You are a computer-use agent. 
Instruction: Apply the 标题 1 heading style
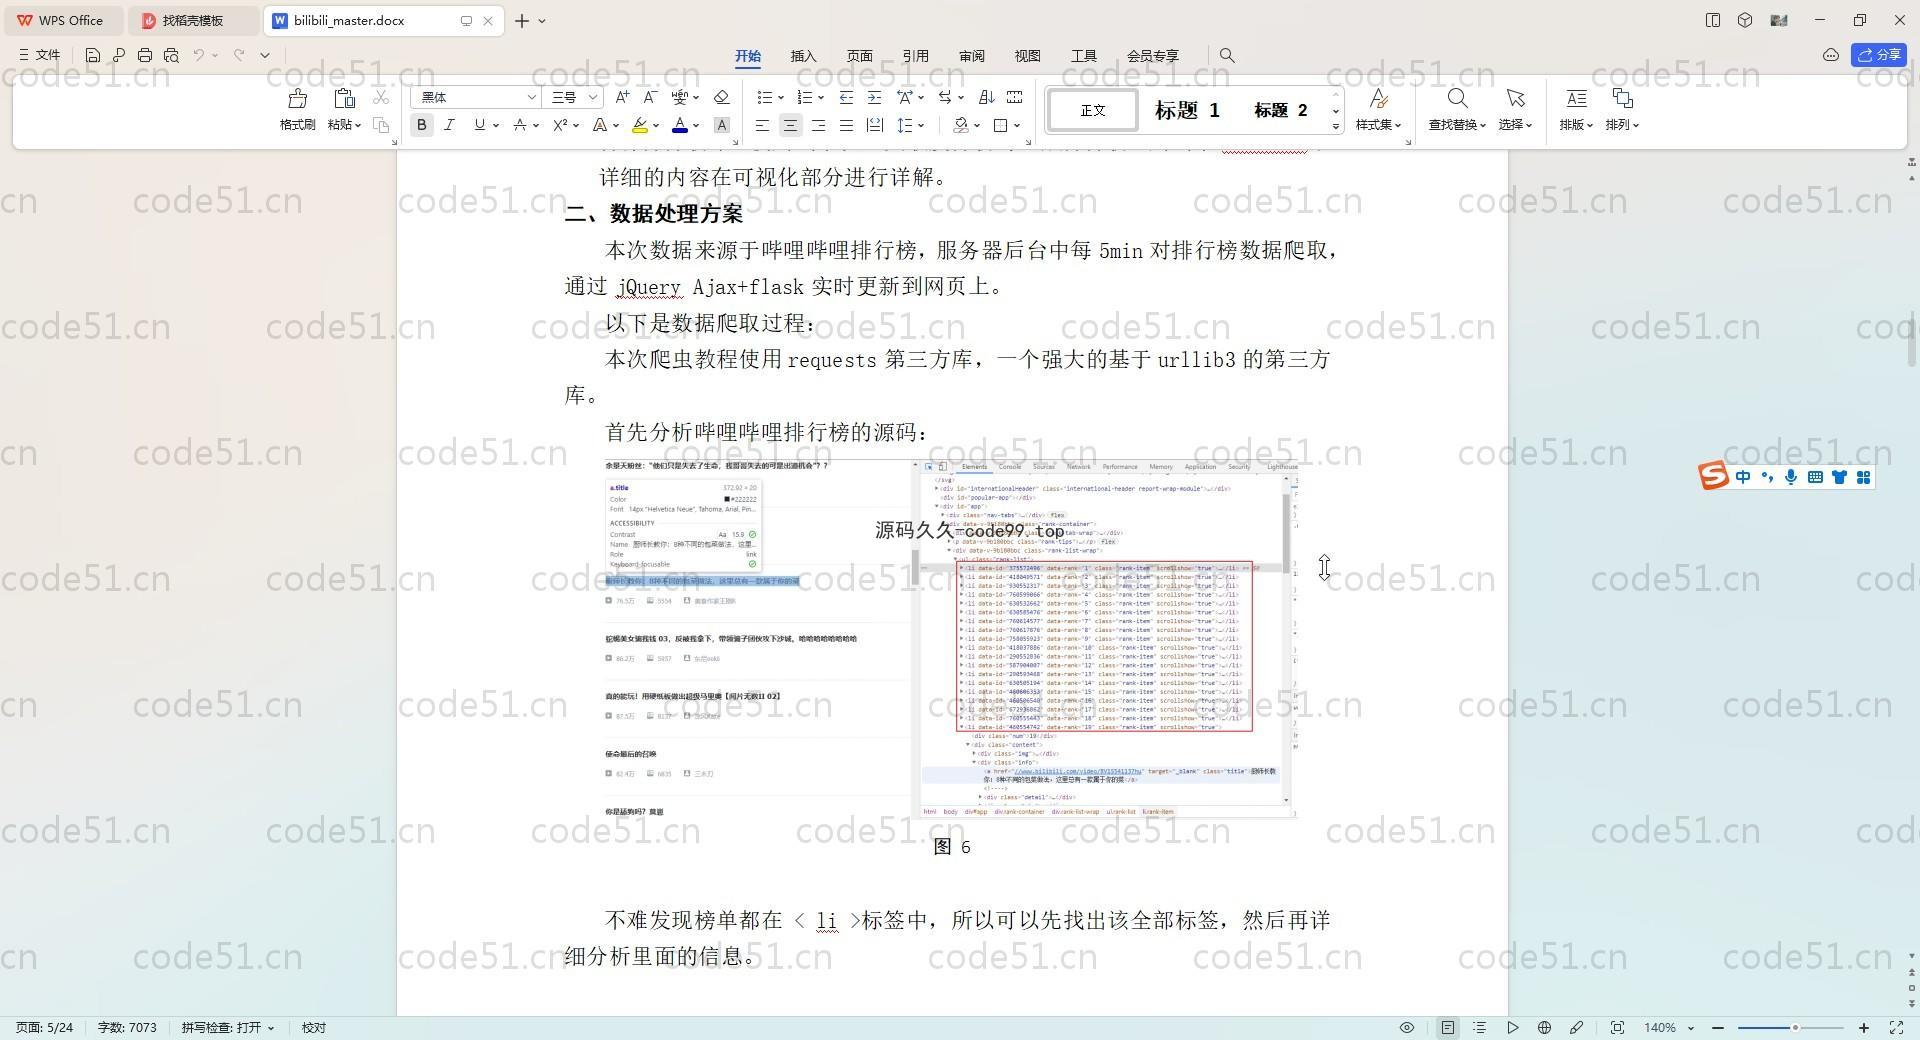pos(1187,110)
